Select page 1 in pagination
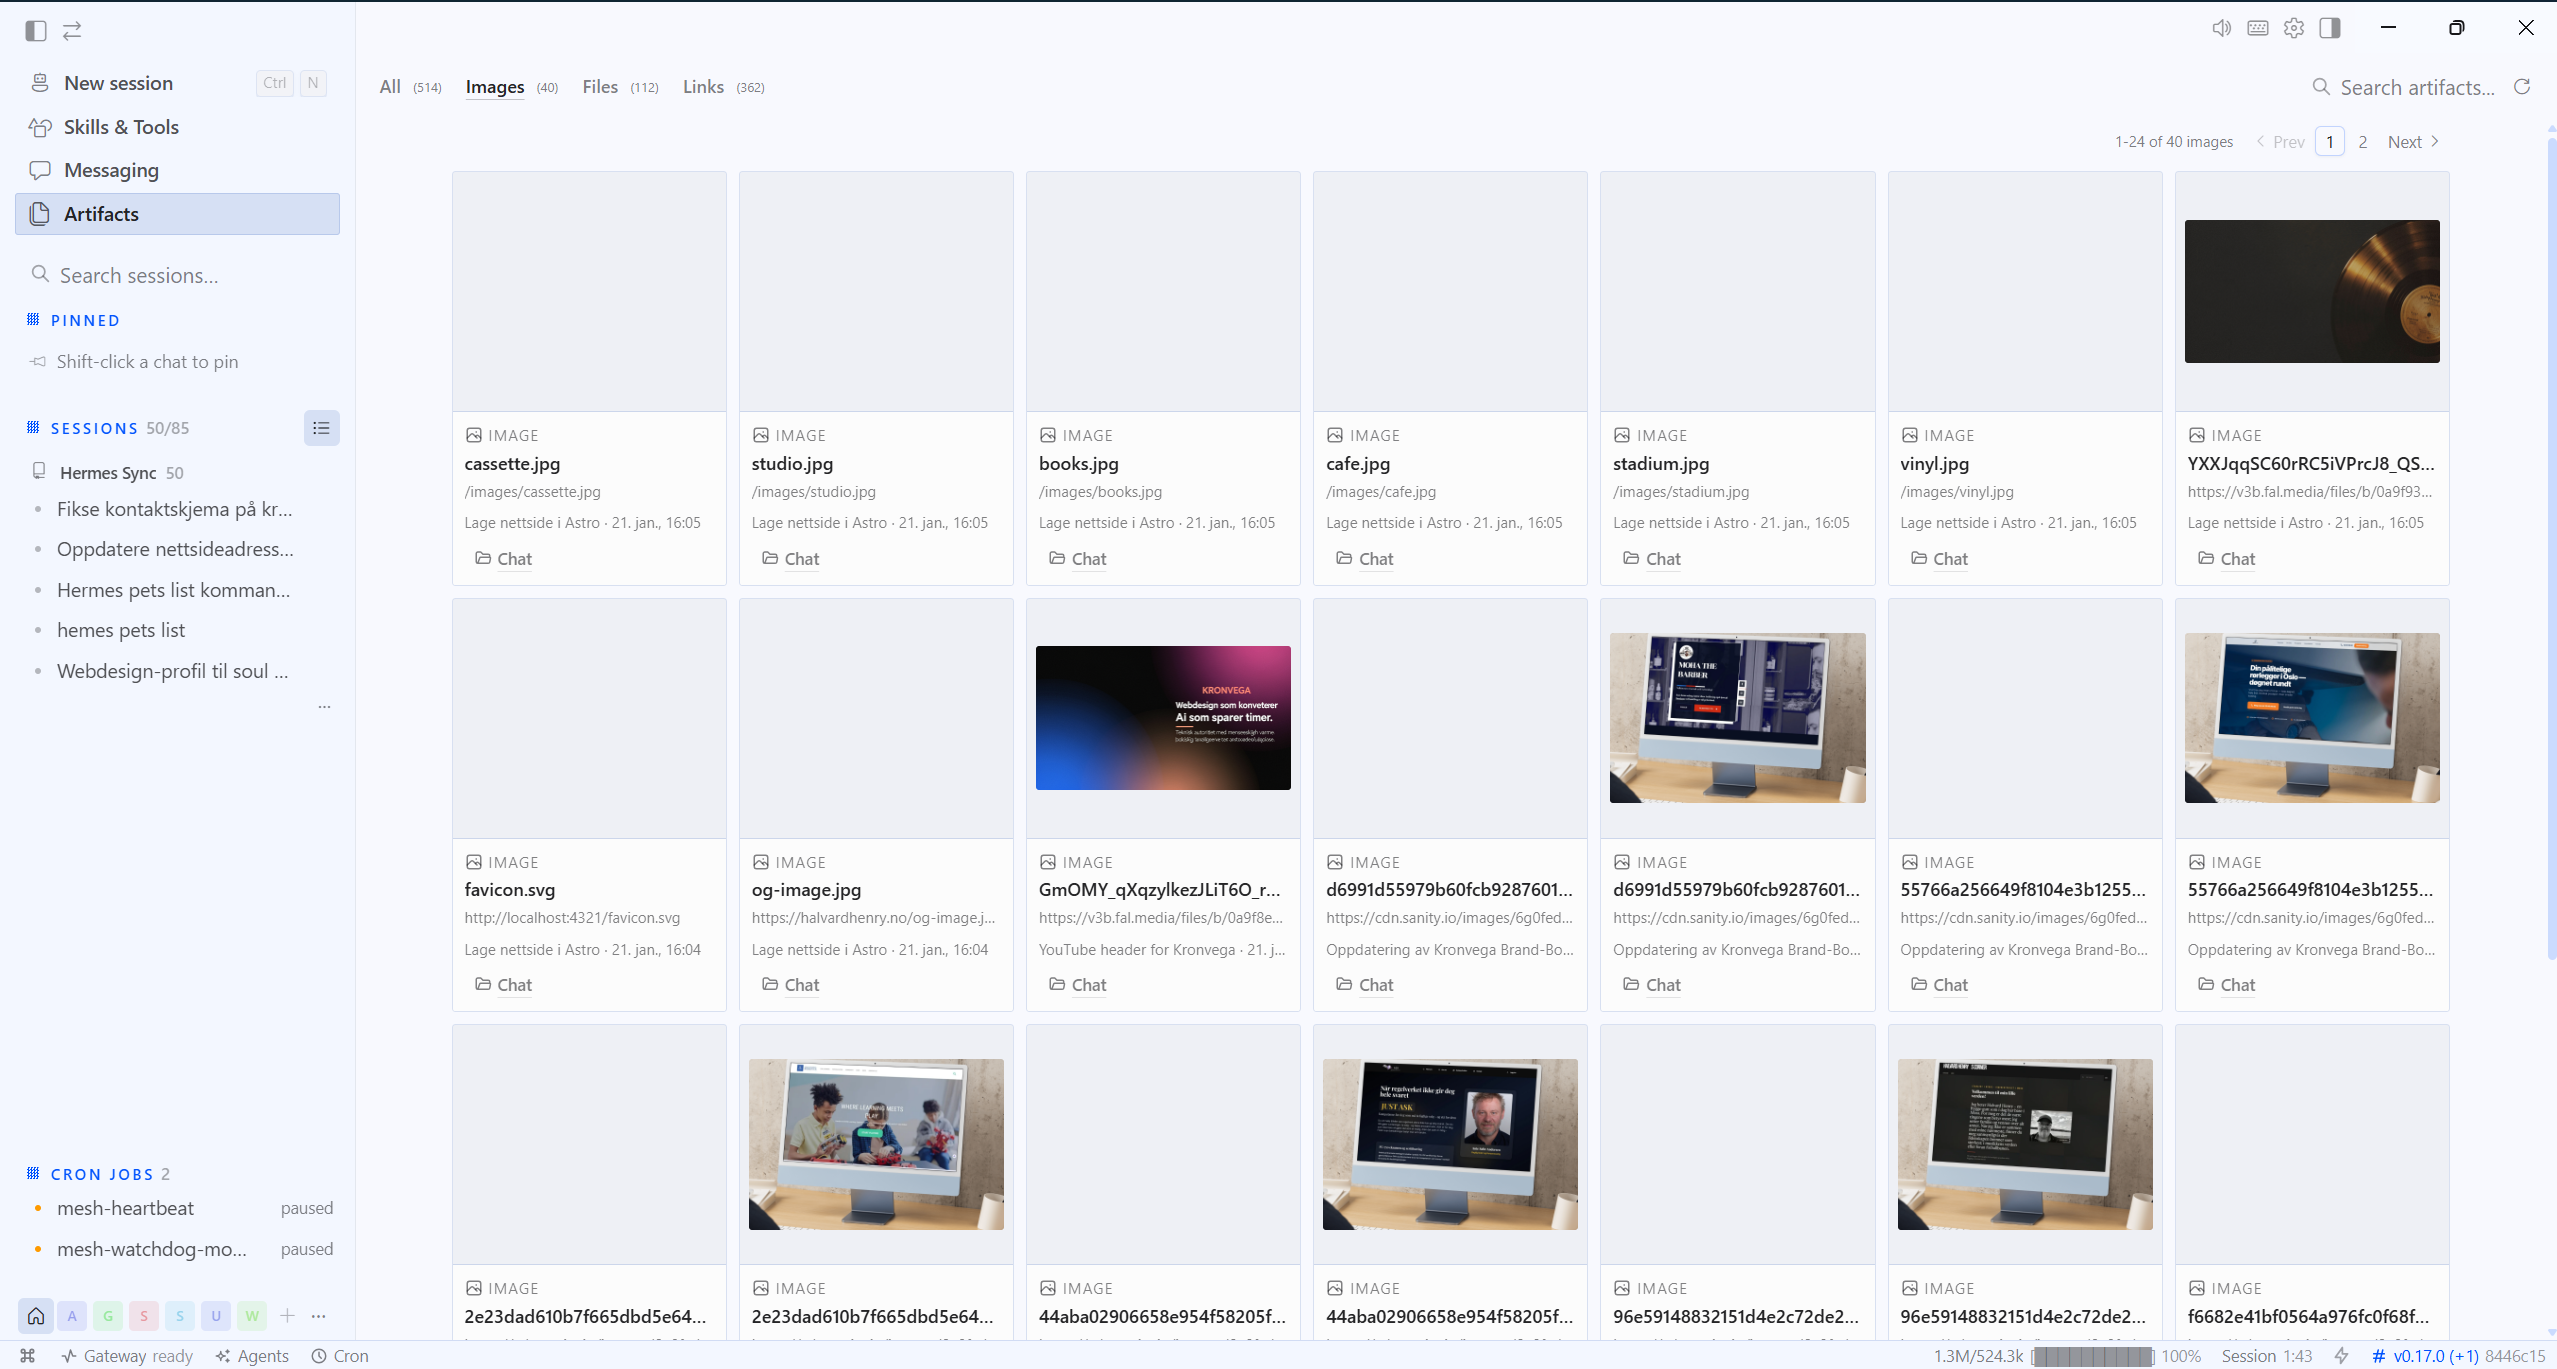Image resolution: width=2557 pixels, height=1369 pixels. pos(2330,142)
